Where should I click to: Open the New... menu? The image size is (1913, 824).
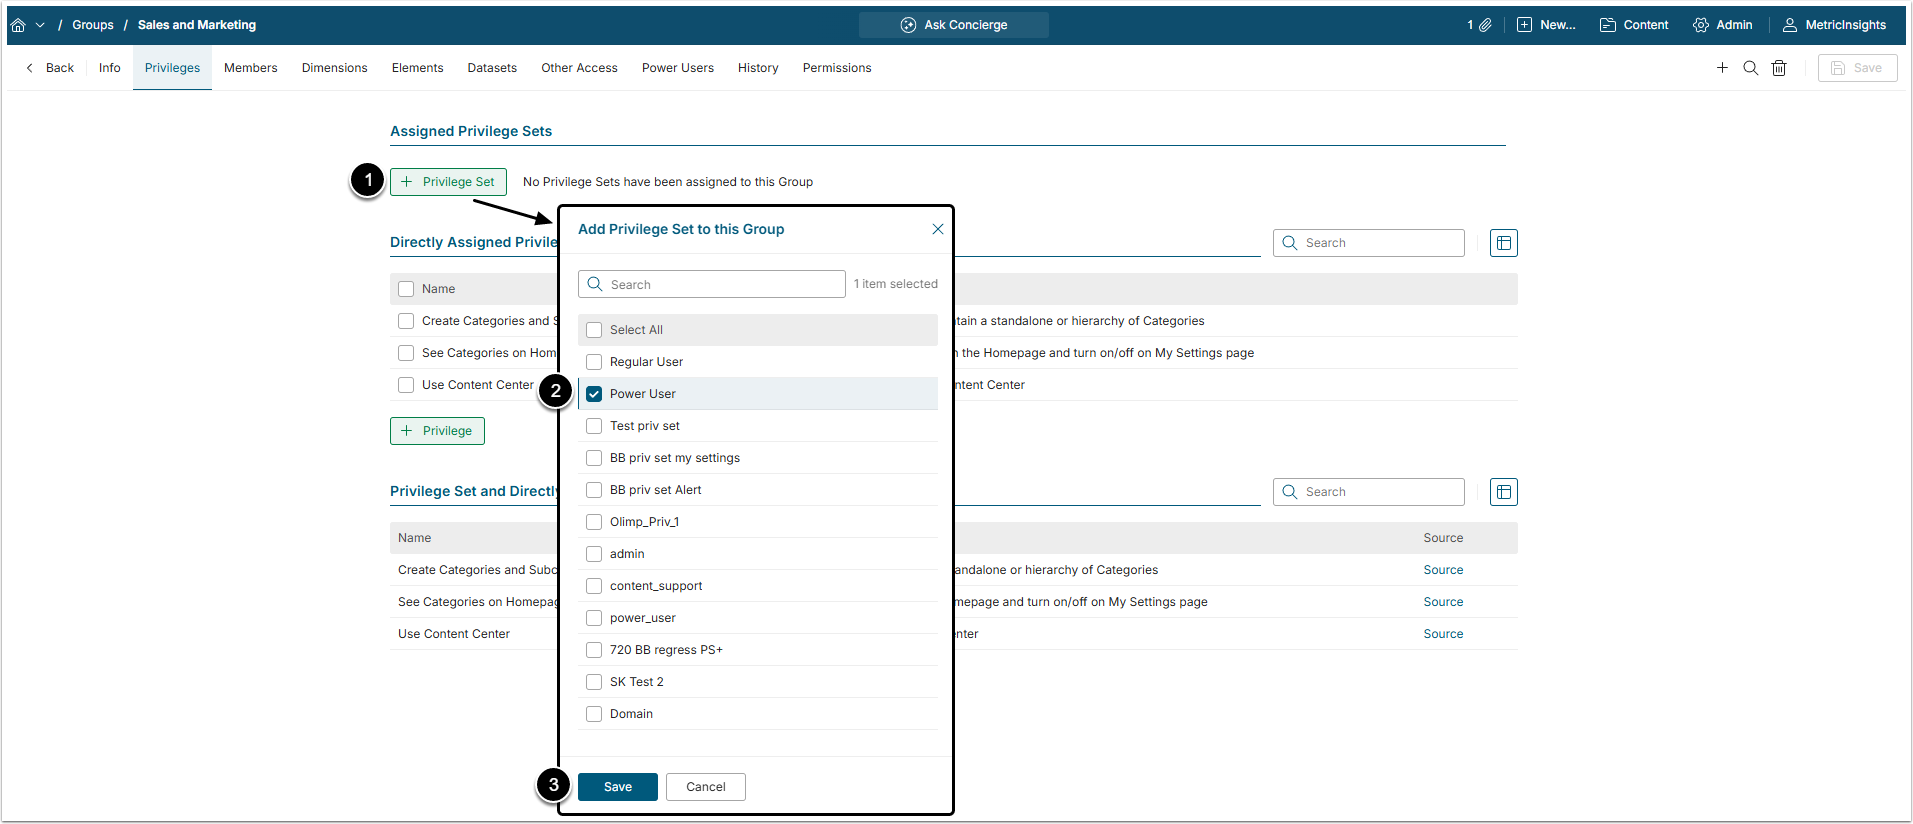tap(1546, 25)
